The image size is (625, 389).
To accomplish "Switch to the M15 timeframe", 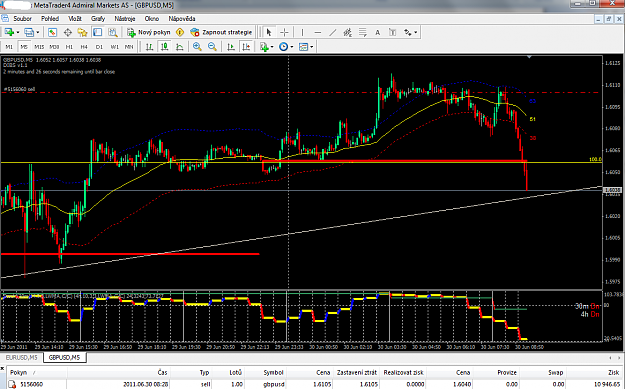I will point(39,47).
